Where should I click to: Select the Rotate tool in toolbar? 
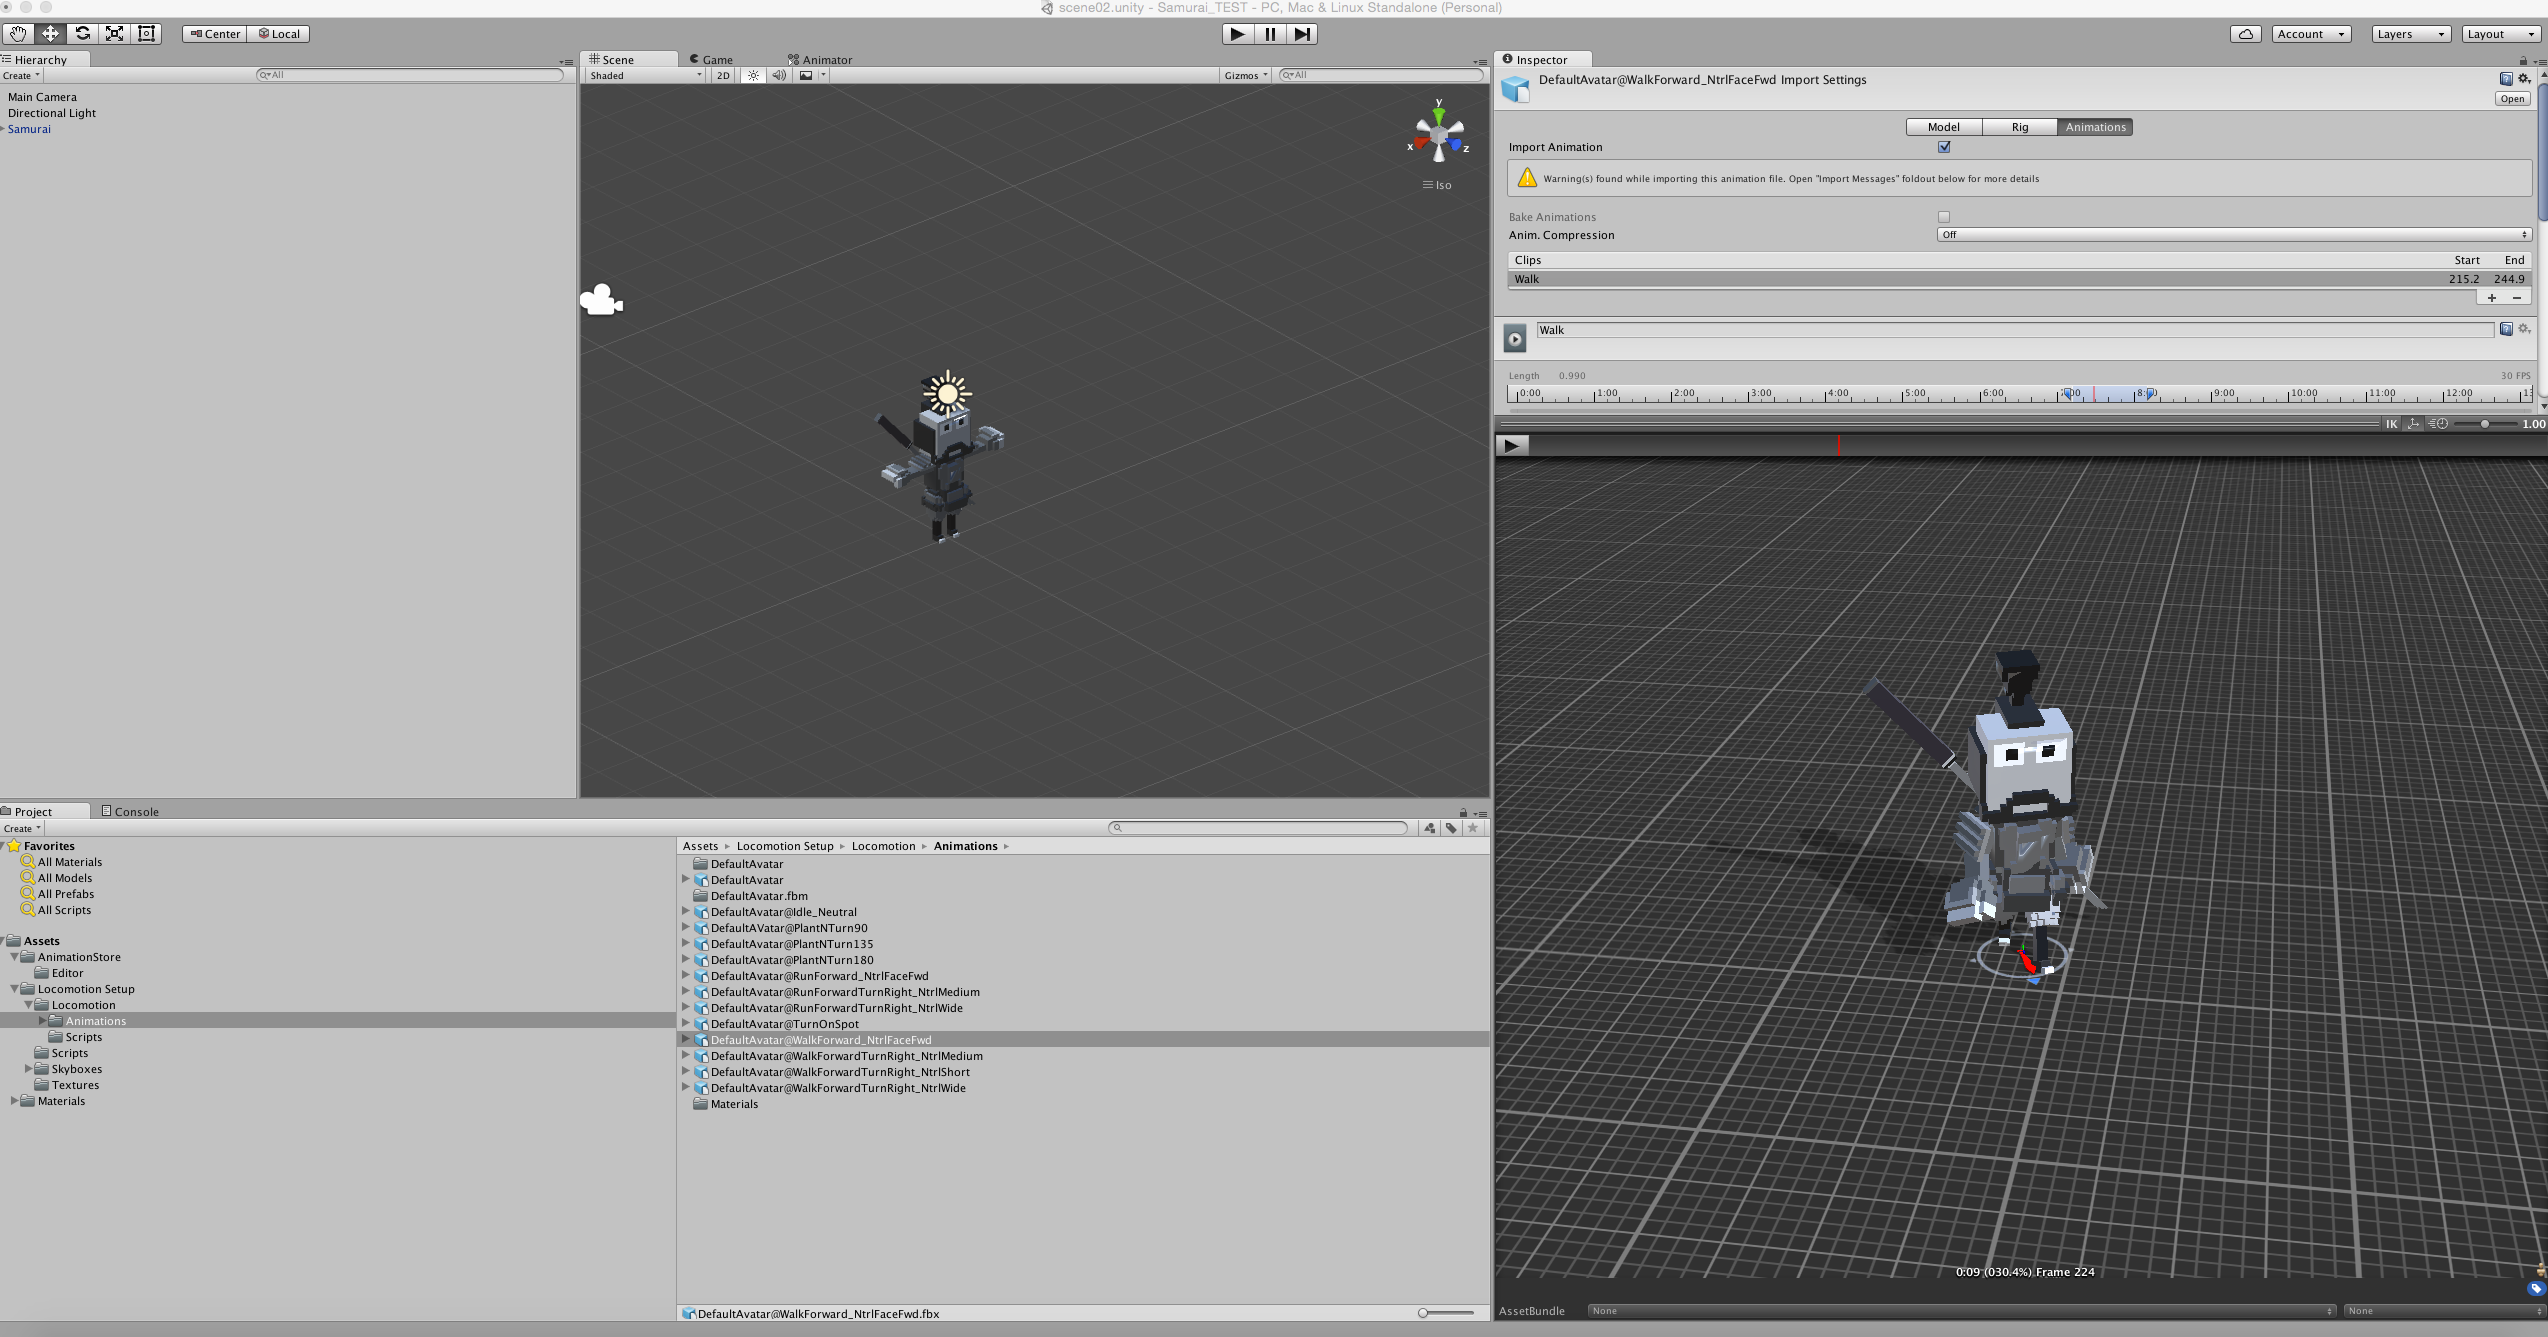[83, 34]
